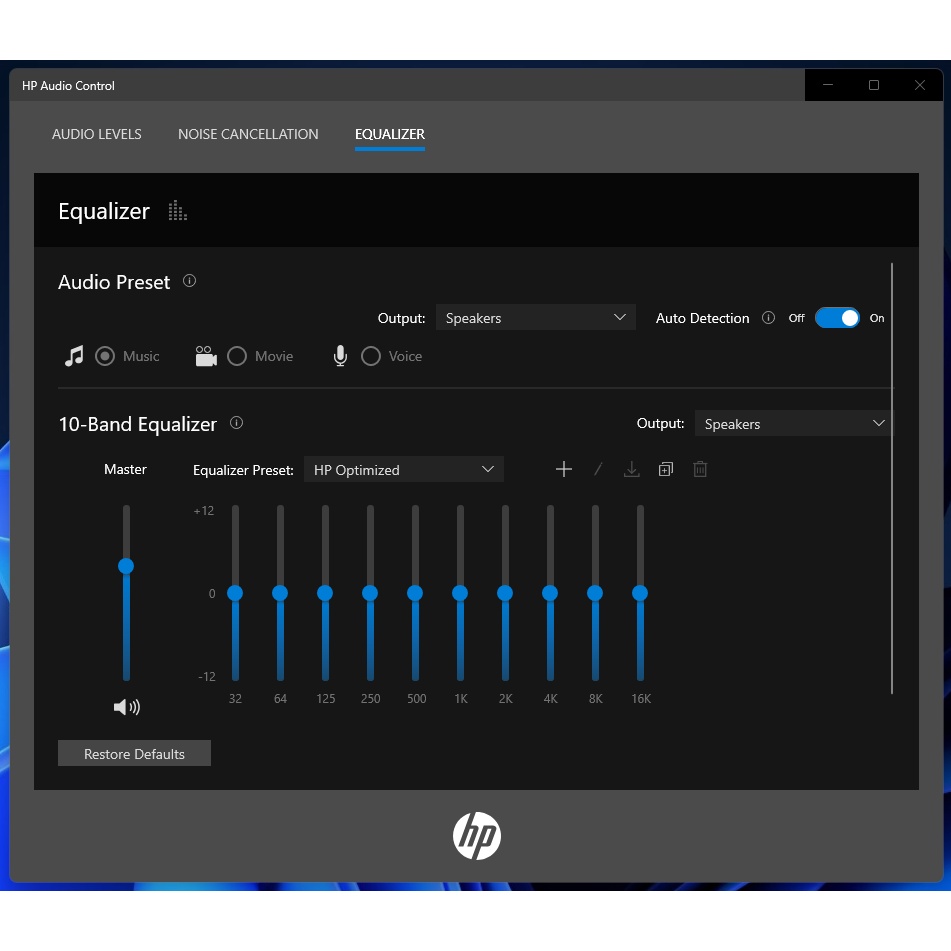Click info icon next to Auto Detection
The width and height of the screenshot is (951, 951).
768,318
